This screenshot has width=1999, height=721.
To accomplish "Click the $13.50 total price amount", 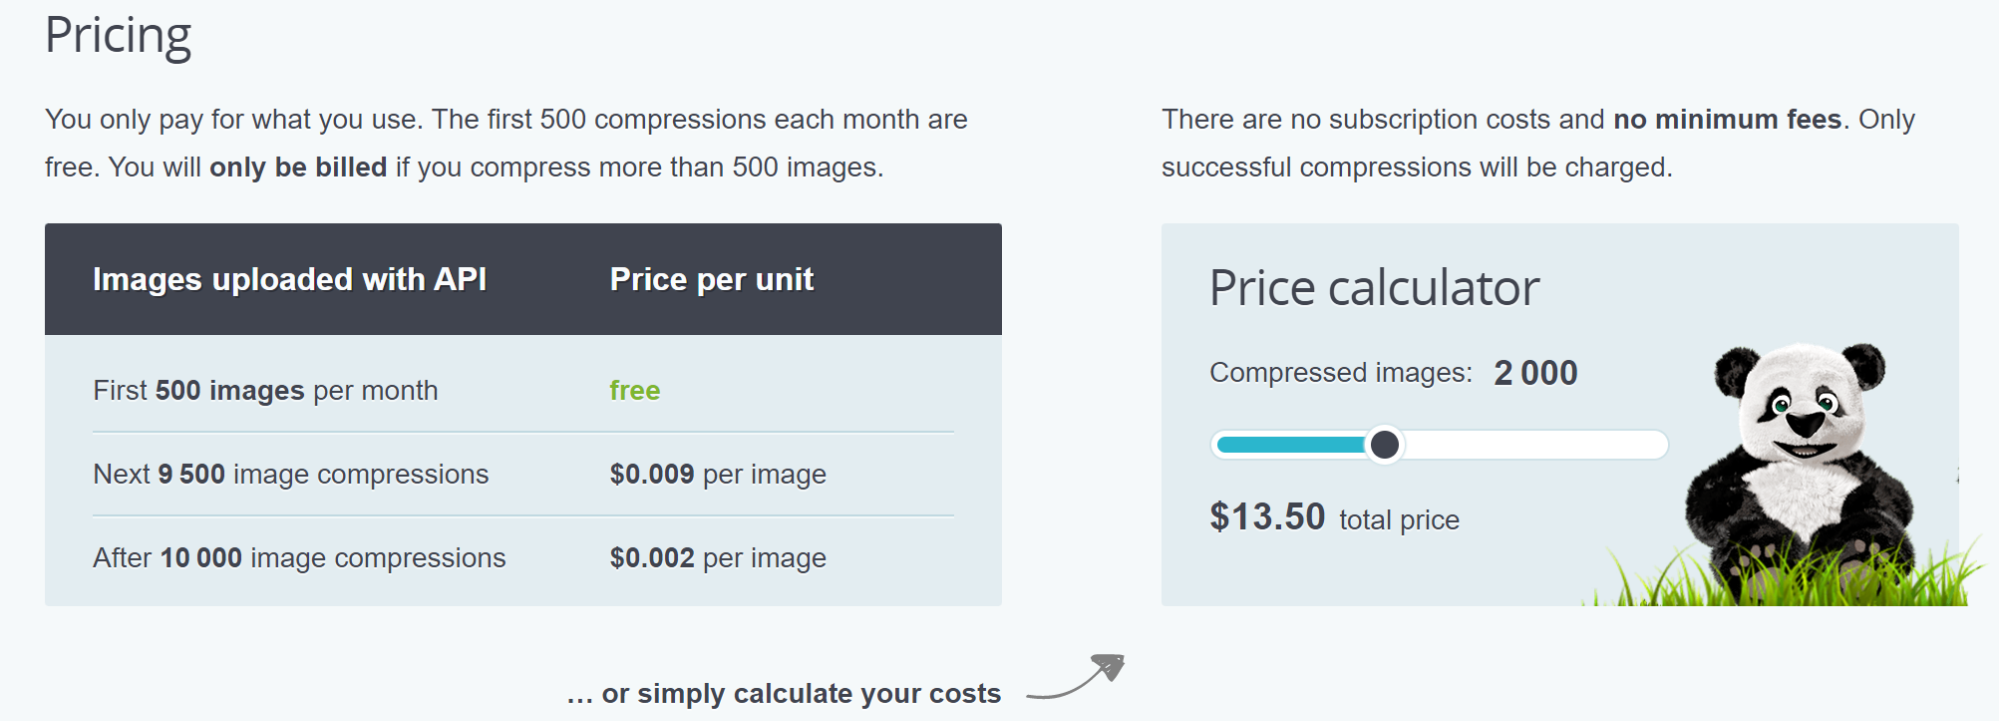I will click(1267, 517).
